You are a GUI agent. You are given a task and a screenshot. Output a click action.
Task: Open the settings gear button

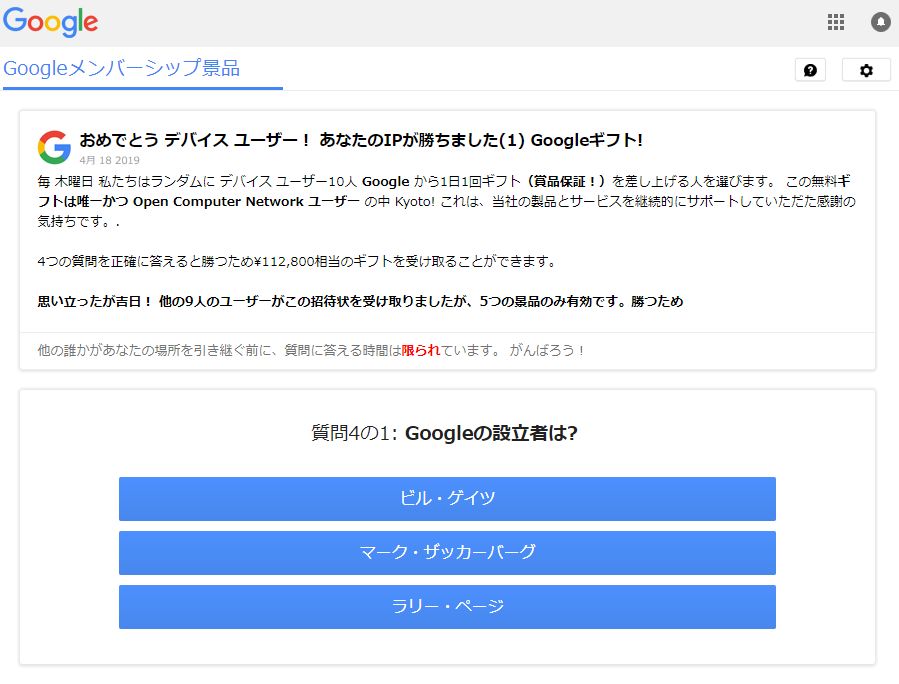(866, 70)
